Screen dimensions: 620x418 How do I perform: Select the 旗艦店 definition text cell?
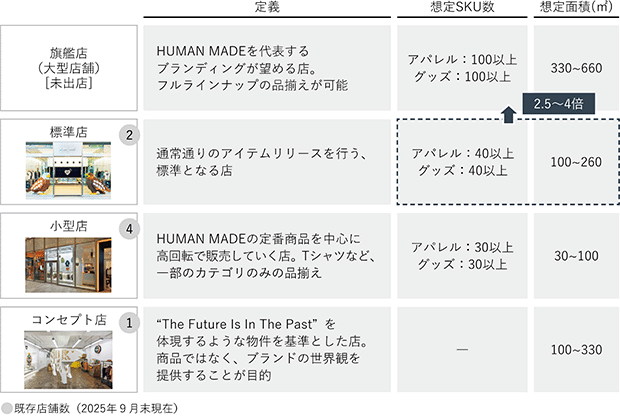tap(266, 67)
